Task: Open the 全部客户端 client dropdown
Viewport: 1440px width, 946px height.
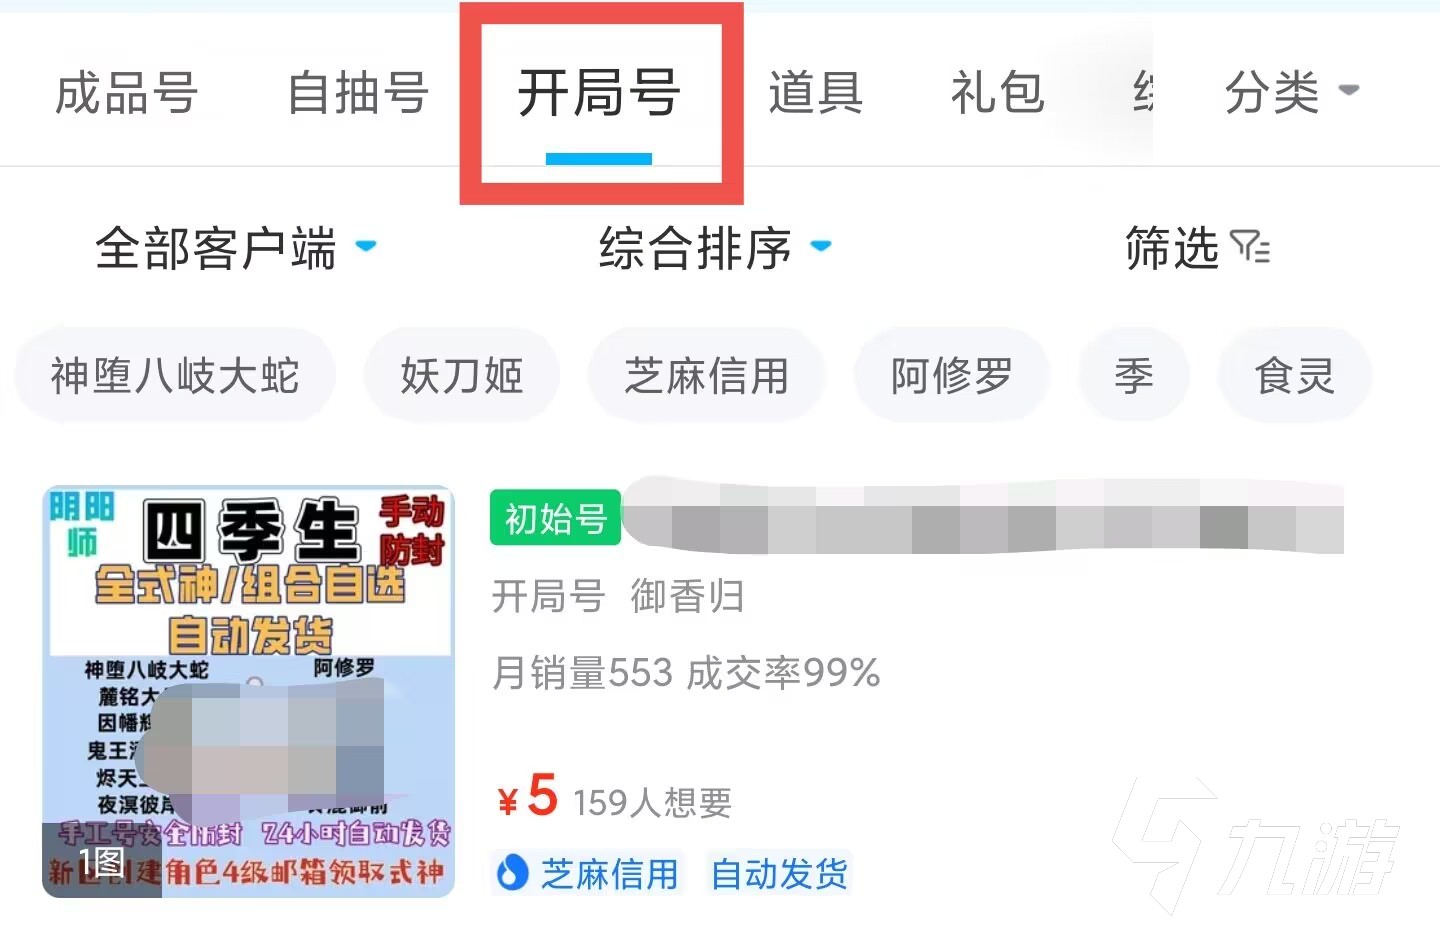Action: tap(236, 248)
